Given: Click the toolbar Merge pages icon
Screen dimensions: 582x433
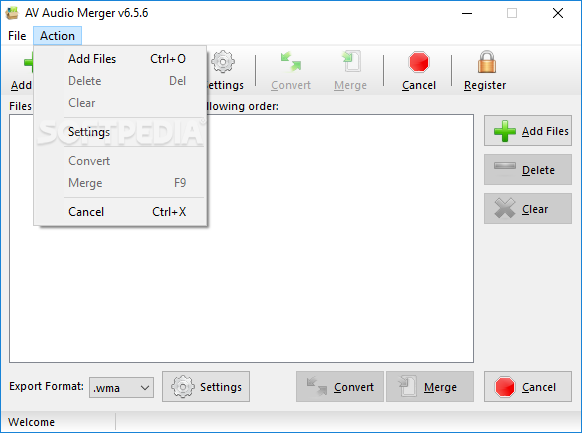Looking at the screenshot, I should coord(351,61).
